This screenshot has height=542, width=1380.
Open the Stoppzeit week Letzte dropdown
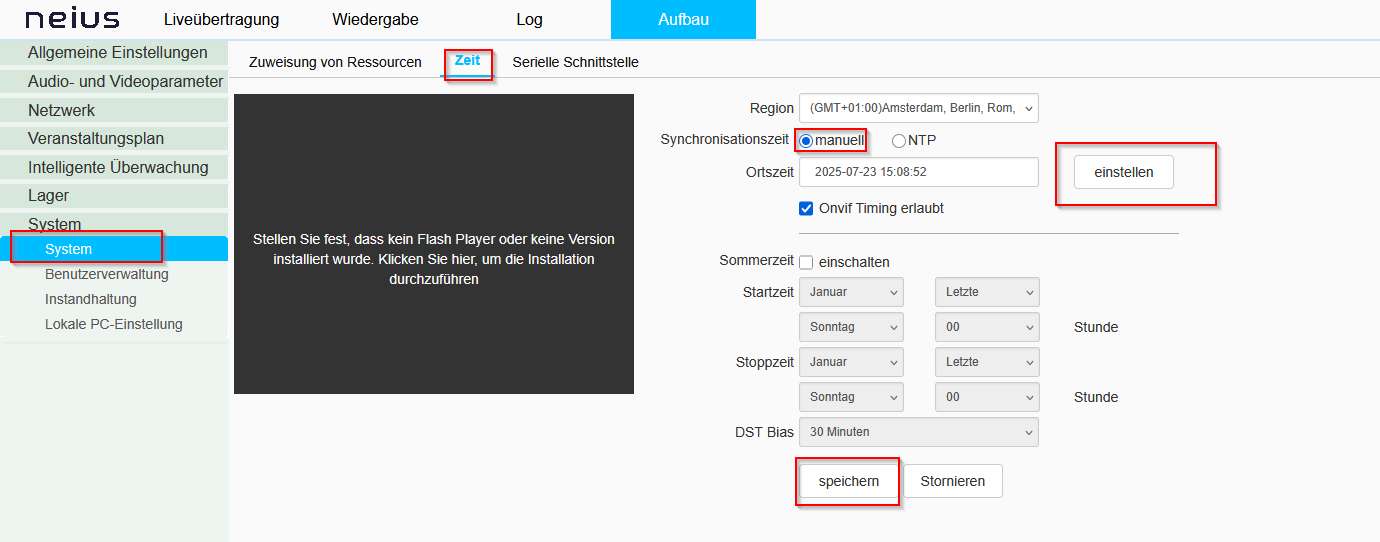986,362
